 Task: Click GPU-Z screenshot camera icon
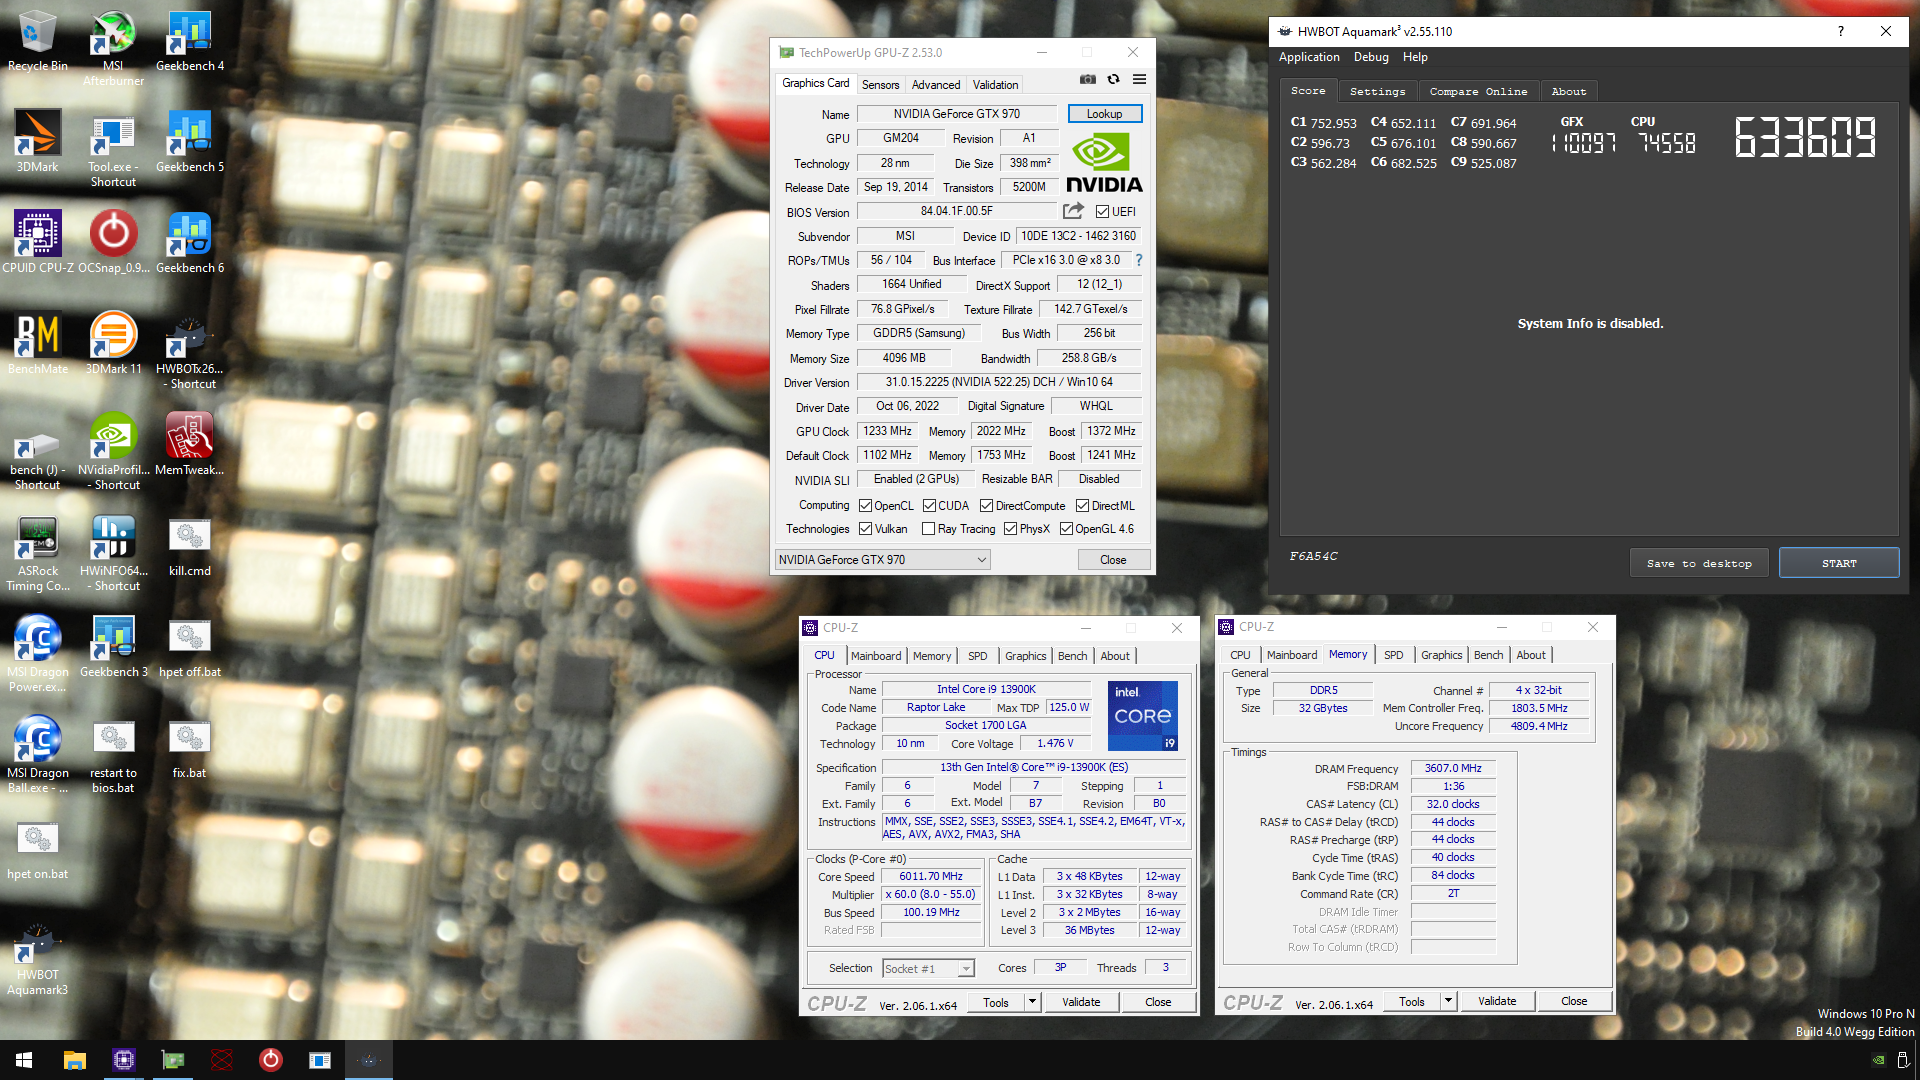[x=1087, y=79]
